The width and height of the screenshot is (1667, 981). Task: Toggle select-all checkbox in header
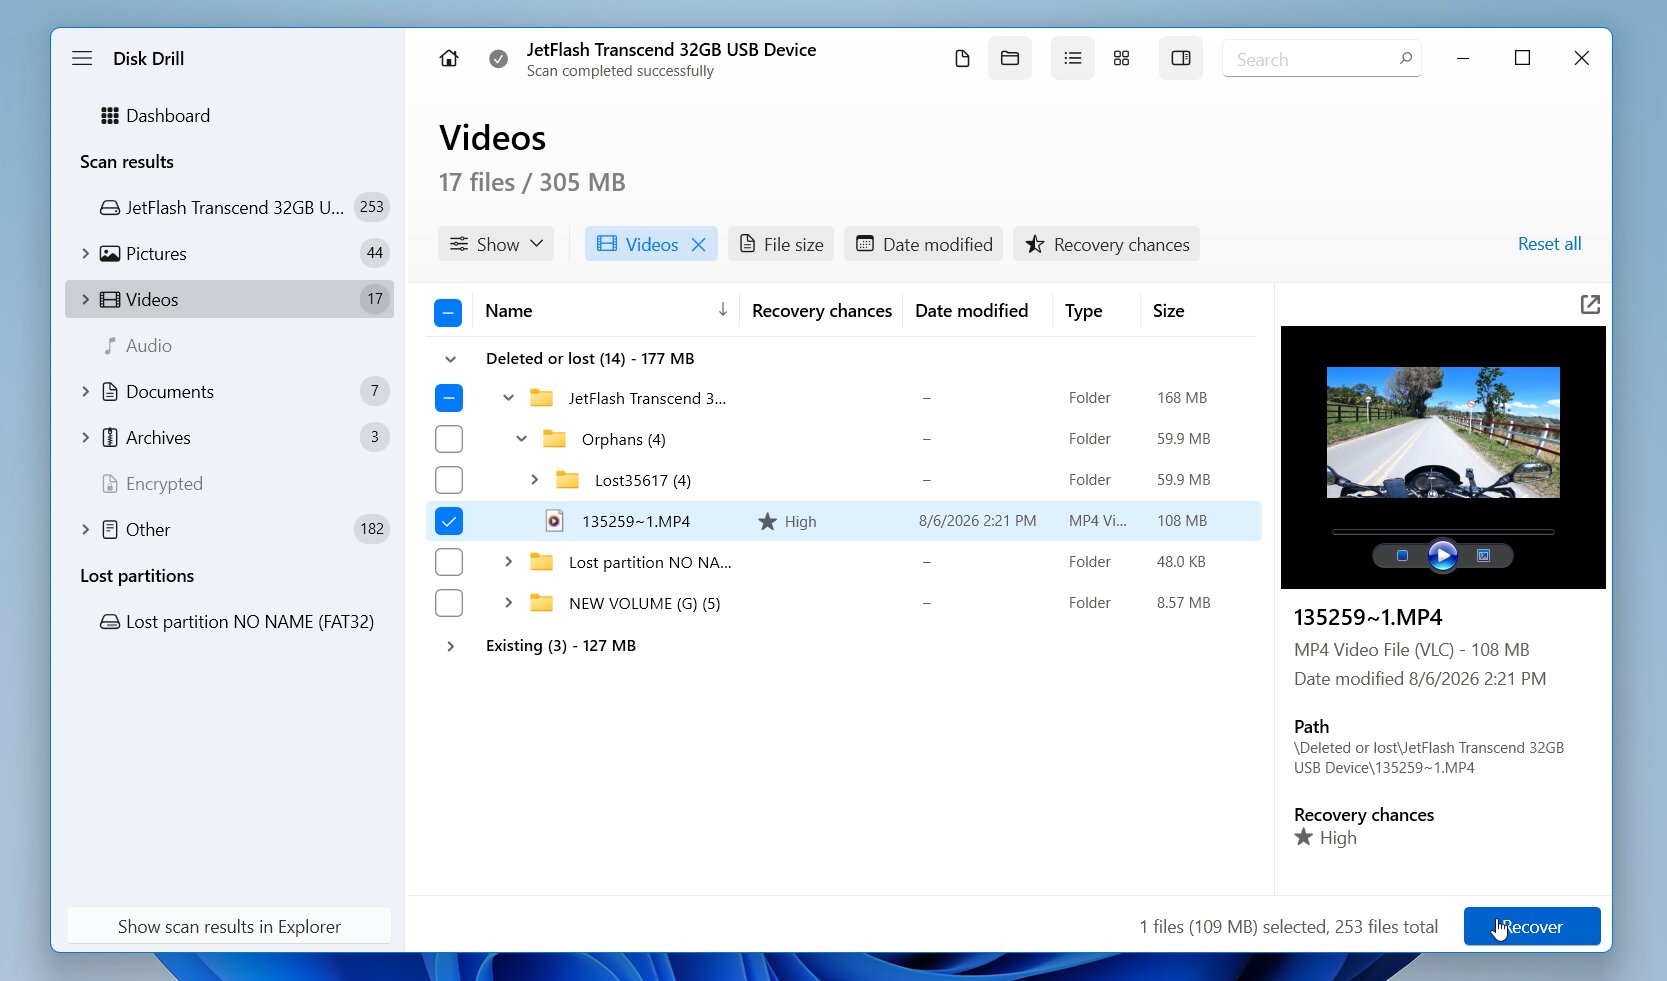point(448,313)
